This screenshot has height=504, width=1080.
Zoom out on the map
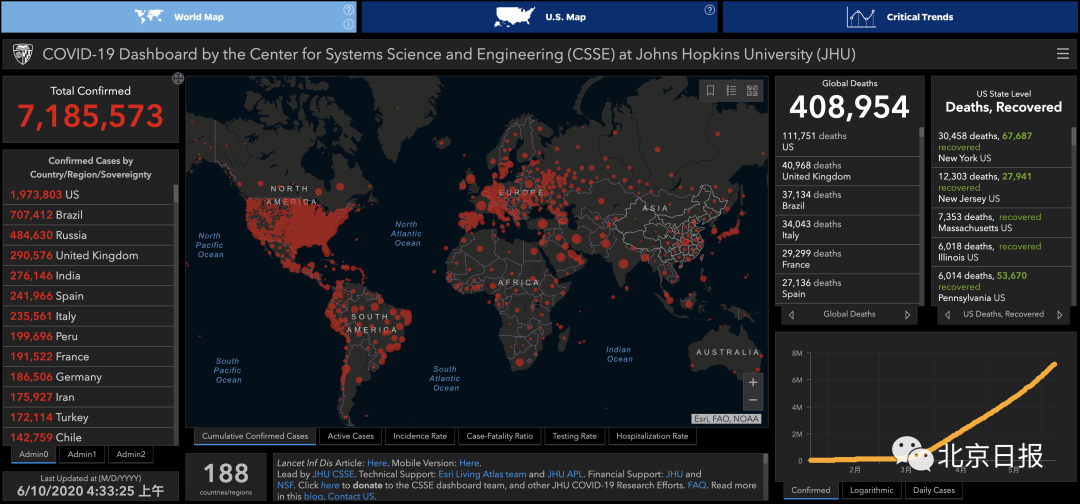[753, 400]
